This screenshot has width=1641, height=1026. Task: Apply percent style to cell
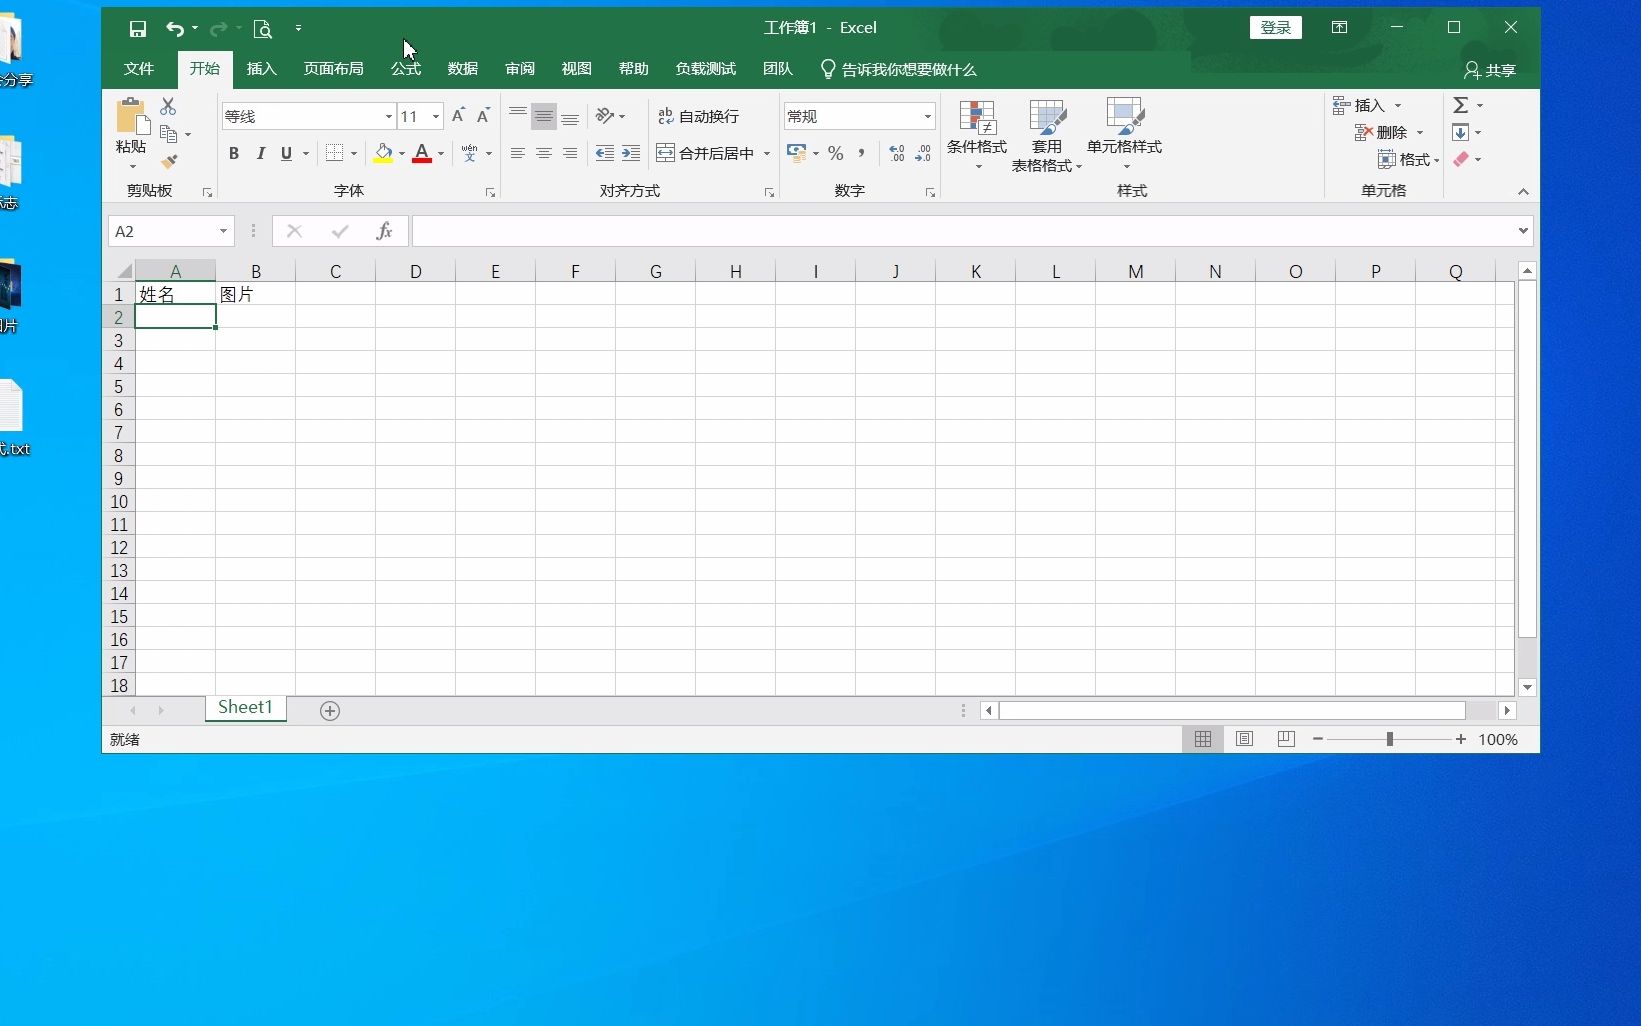pyautogui.click(x=836, y=153)
